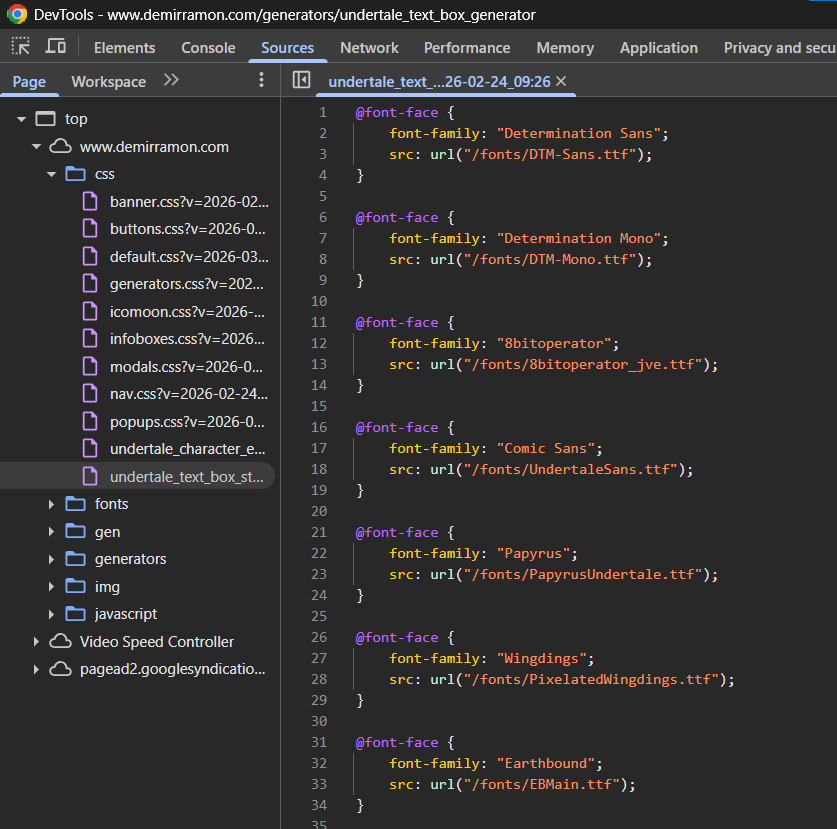Image resolution: width=837 pixels, height=829 pixels.
Task: Collapse the top frame tree node
Action: click(x=22, y=119)
